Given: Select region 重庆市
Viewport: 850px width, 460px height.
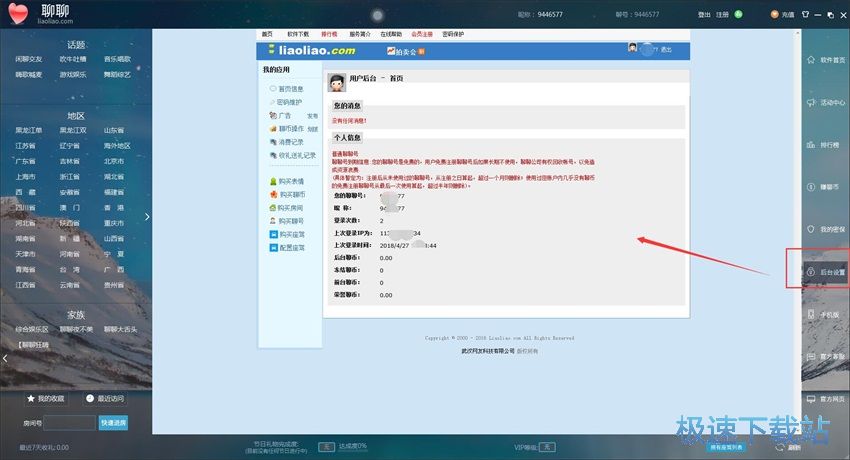Looking at the screenshot, I should (x=114, y=223).
